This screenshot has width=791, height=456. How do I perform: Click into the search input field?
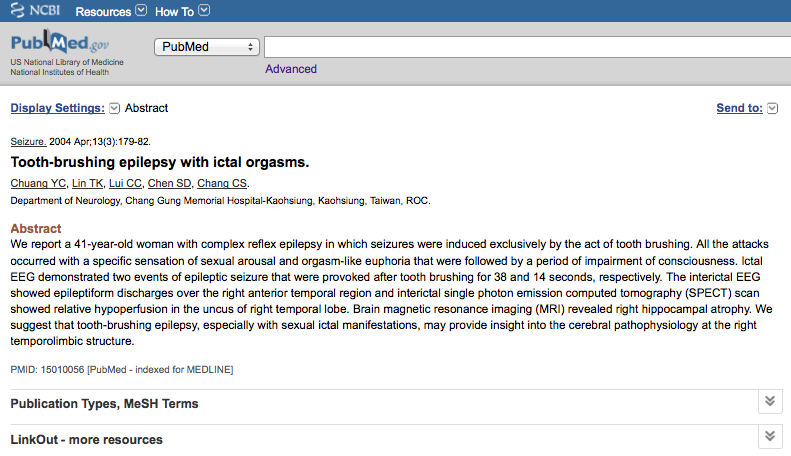coord(527,47)
